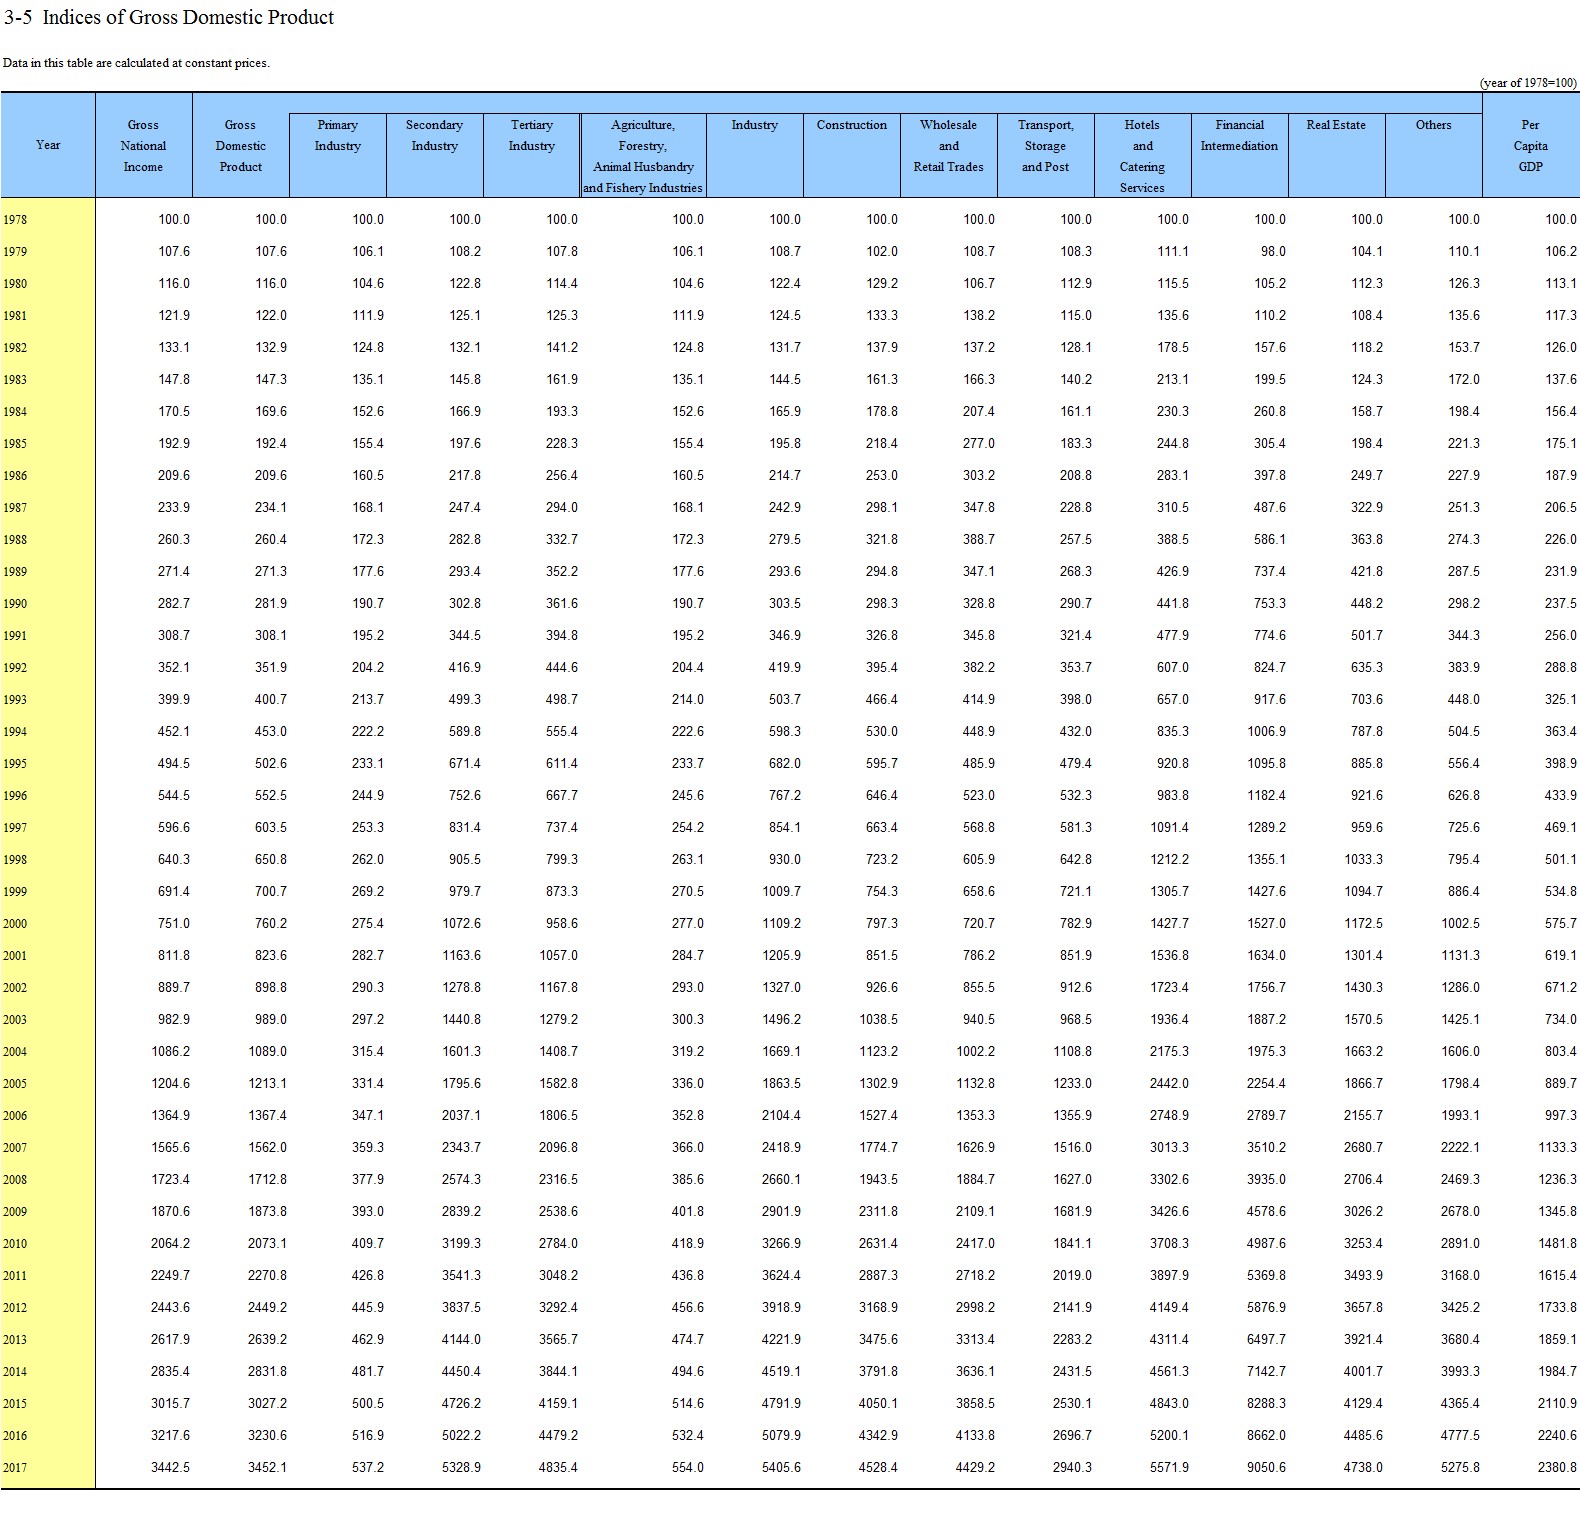Click the 1988 Per Capita GDP value 226.0
Image resolution: width=1580 pixels, height=1522 pixels.
(1560, 539)
